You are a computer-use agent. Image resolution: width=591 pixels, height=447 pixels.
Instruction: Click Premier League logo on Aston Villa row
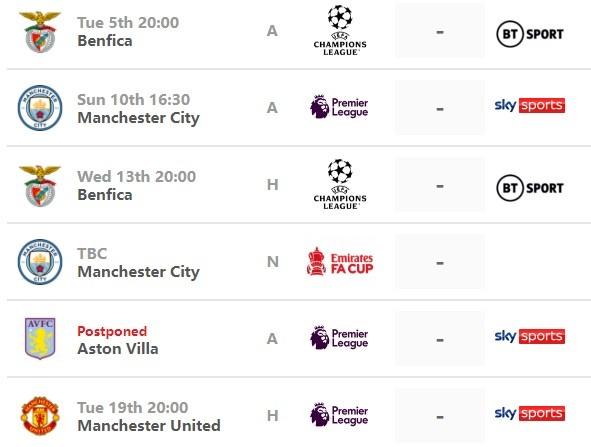339,338
